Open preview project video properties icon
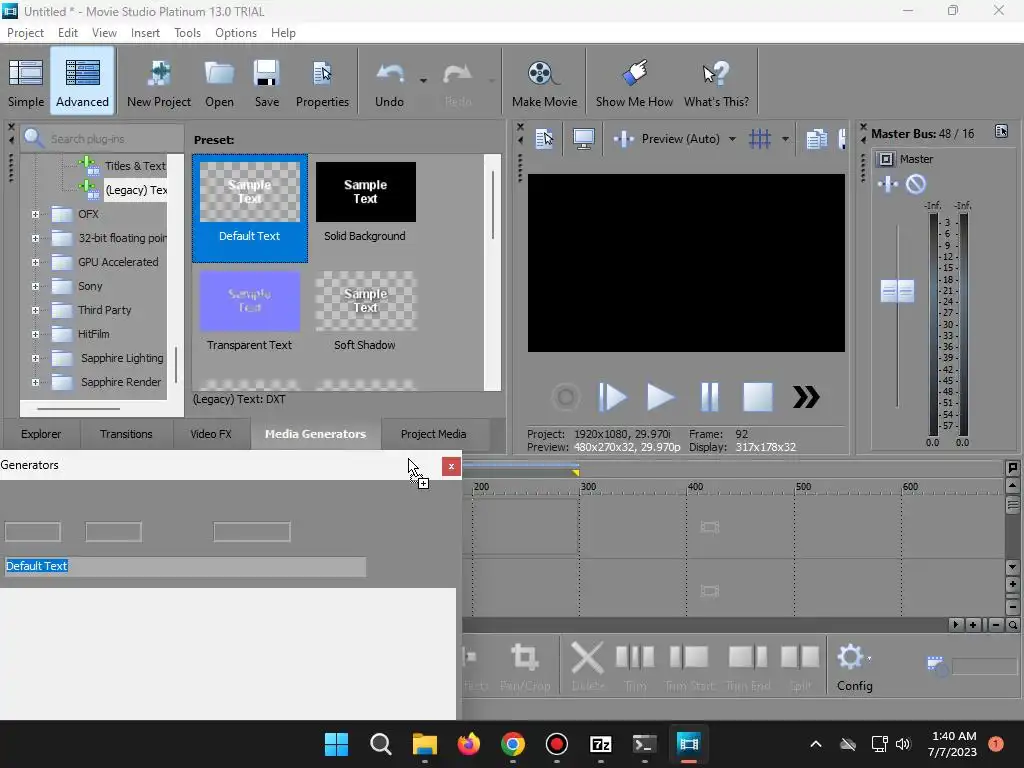The width and height of the screenshot is (1024, 768). pos(544,138)
